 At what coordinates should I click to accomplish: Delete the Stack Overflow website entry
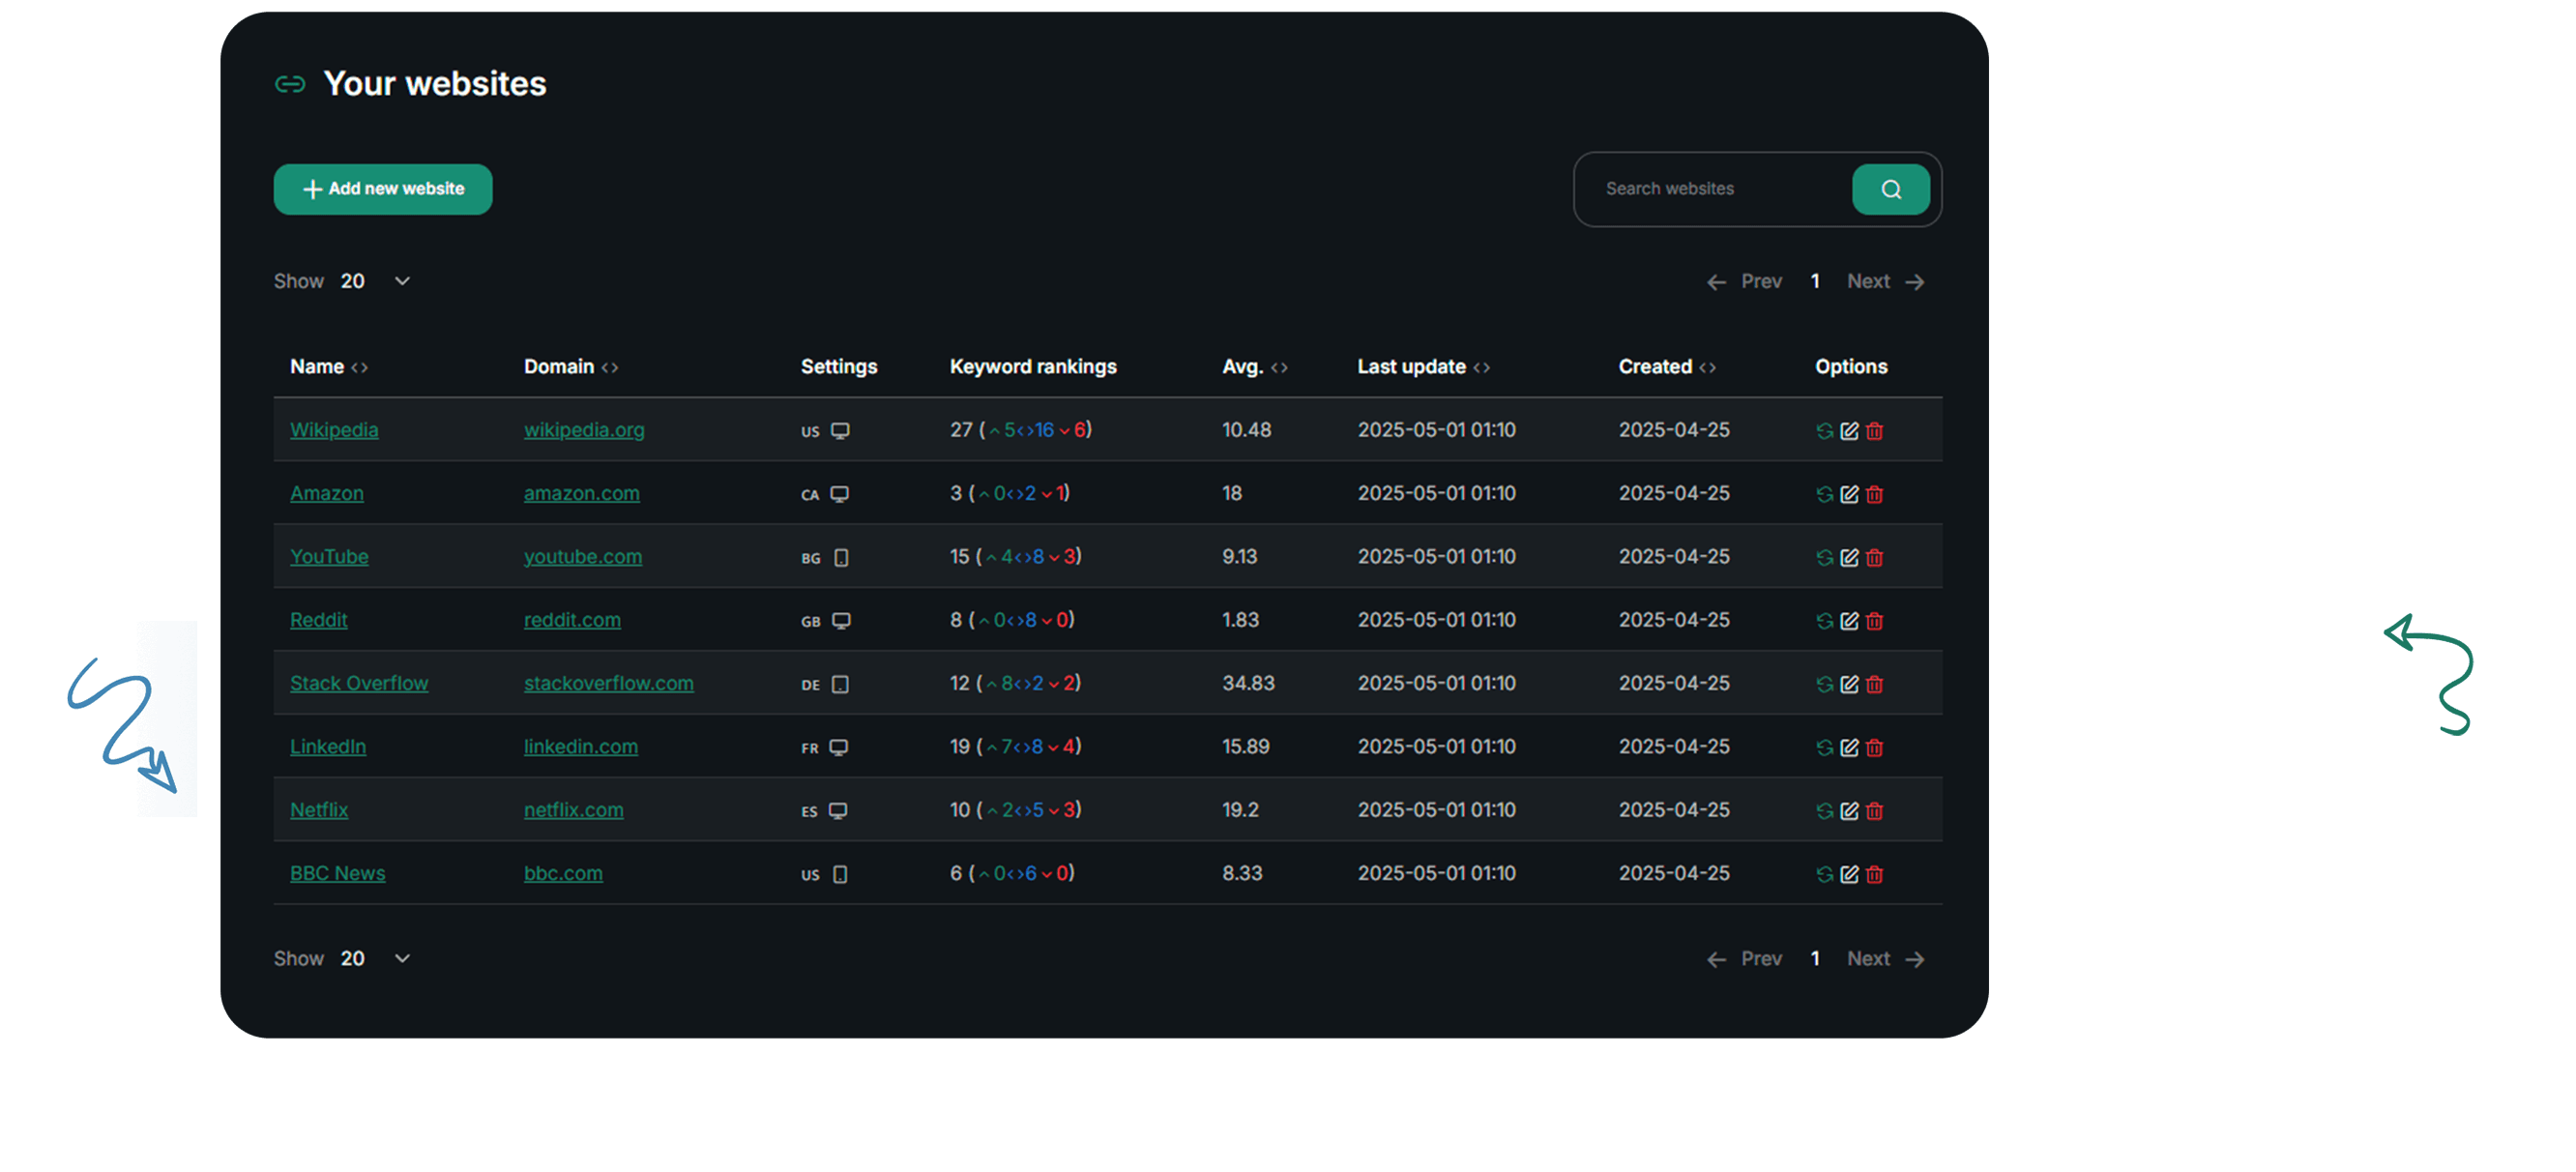[1874, 684]
